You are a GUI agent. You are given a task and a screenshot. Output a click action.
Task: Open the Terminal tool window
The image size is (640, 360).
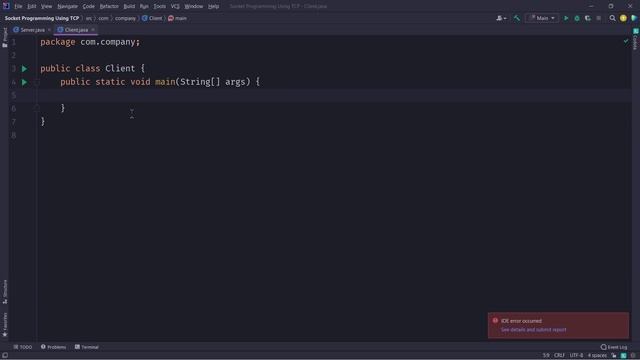[87, 347]
